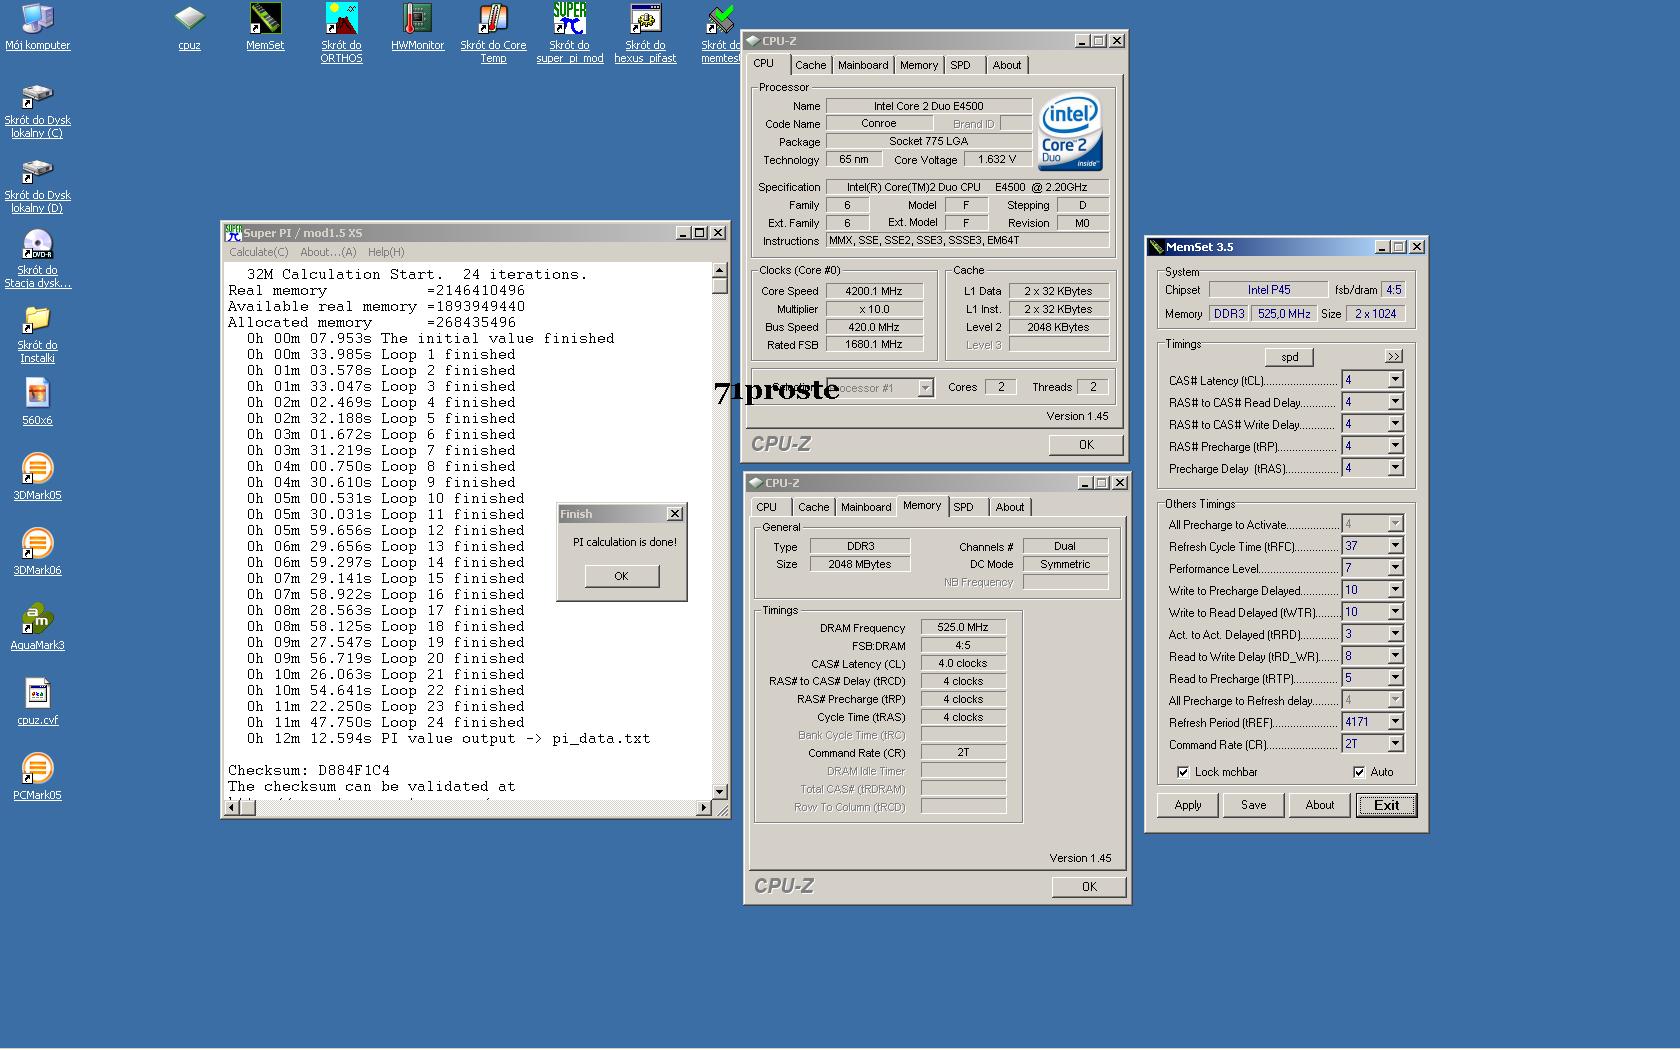Click OK in the top CPU-Z window
The image size is (1680, 1050).
(x=1086, y=445)
